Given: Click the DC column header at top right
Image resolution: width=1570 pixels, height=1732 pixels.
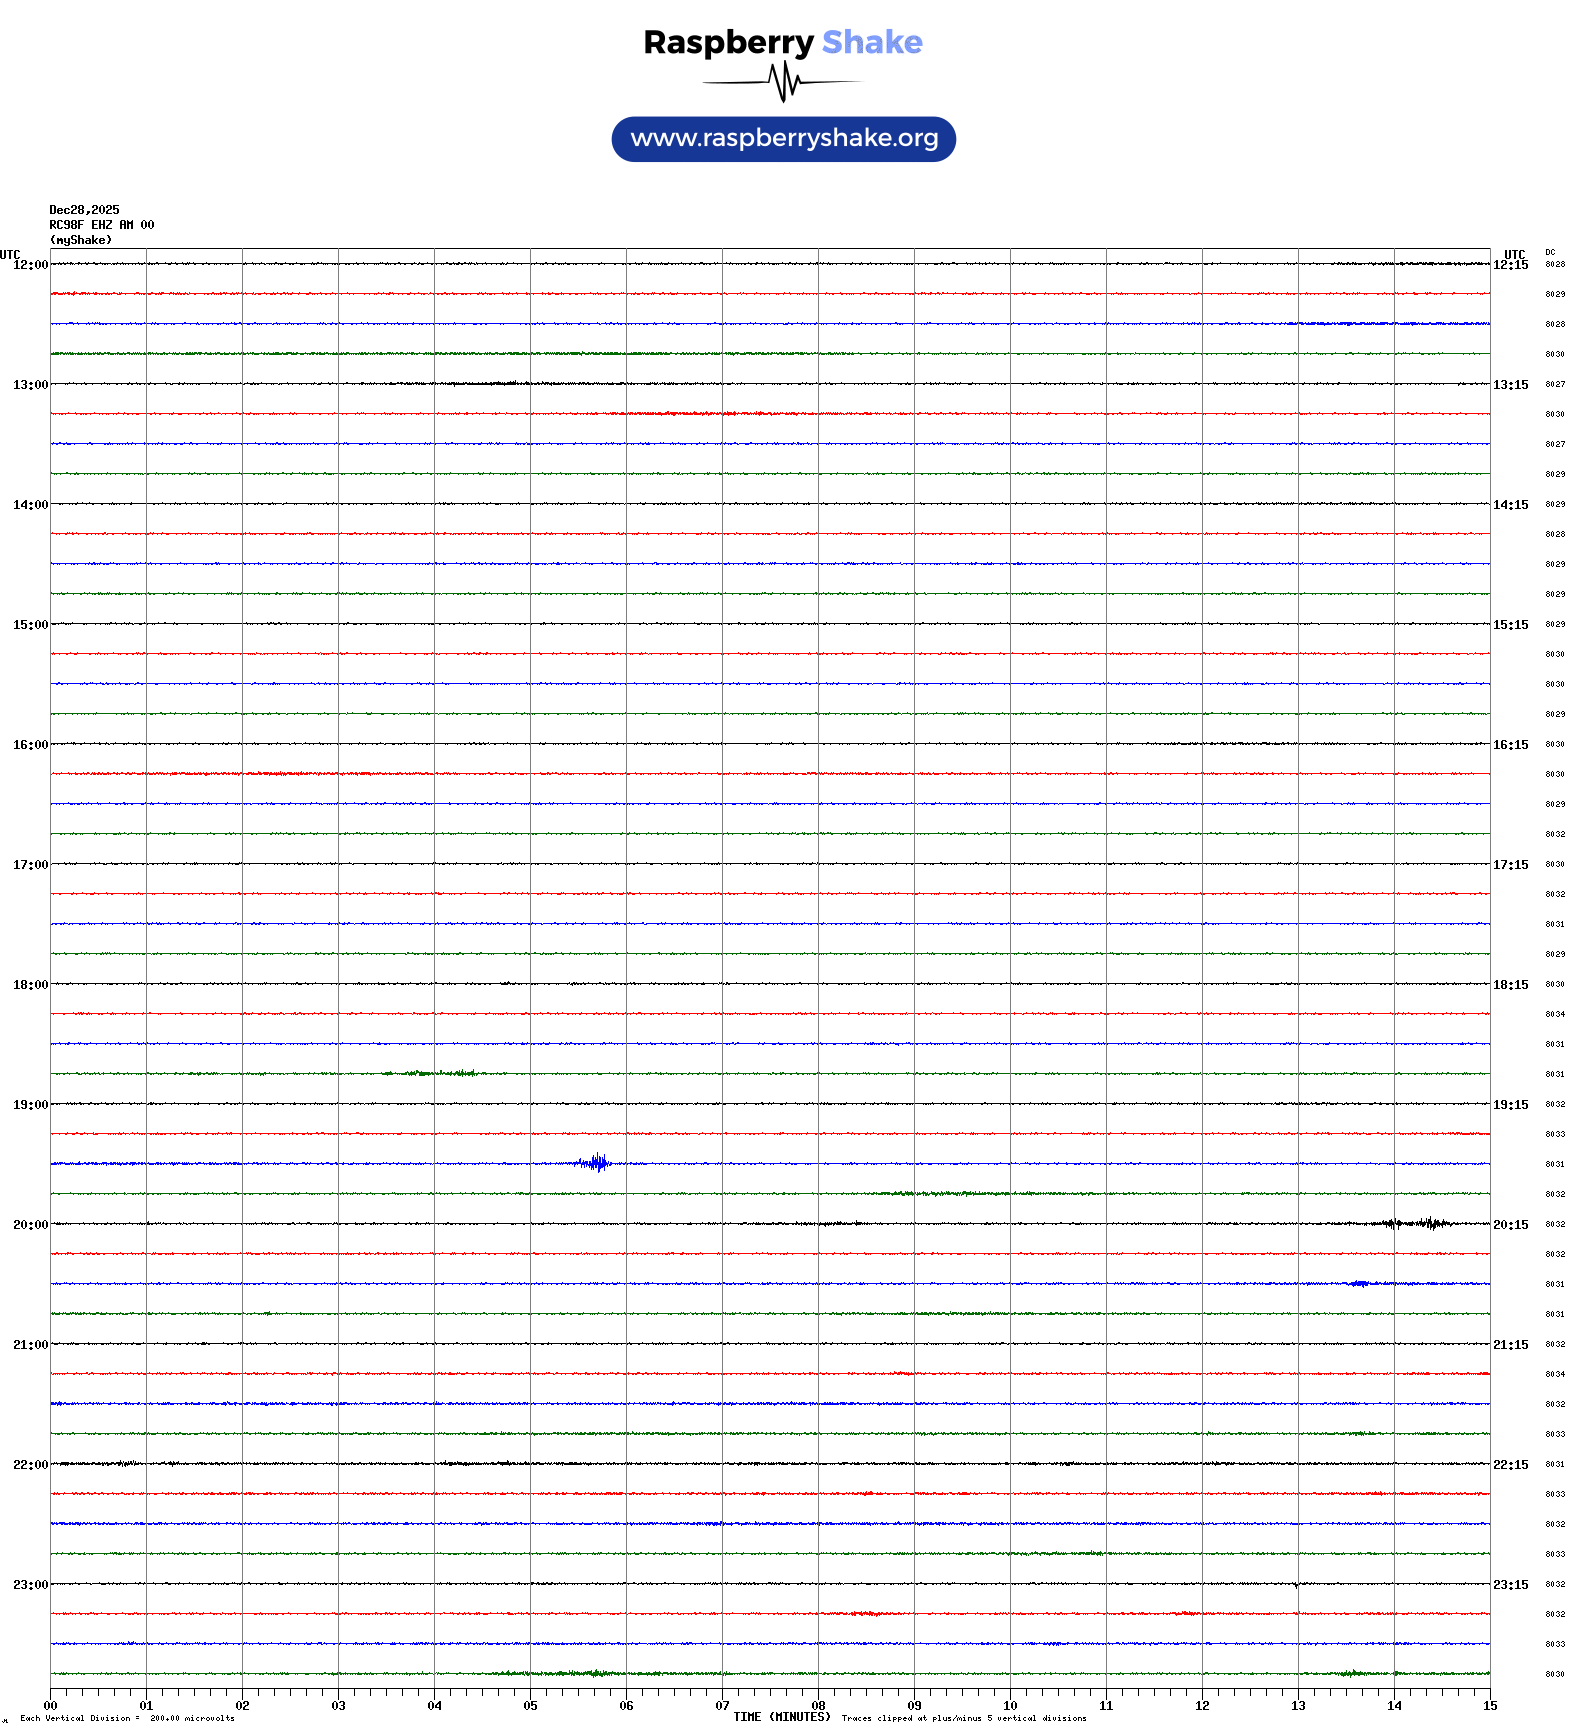Looking at the screenshot, I should pyautogui.click(x=1550, y=253).
